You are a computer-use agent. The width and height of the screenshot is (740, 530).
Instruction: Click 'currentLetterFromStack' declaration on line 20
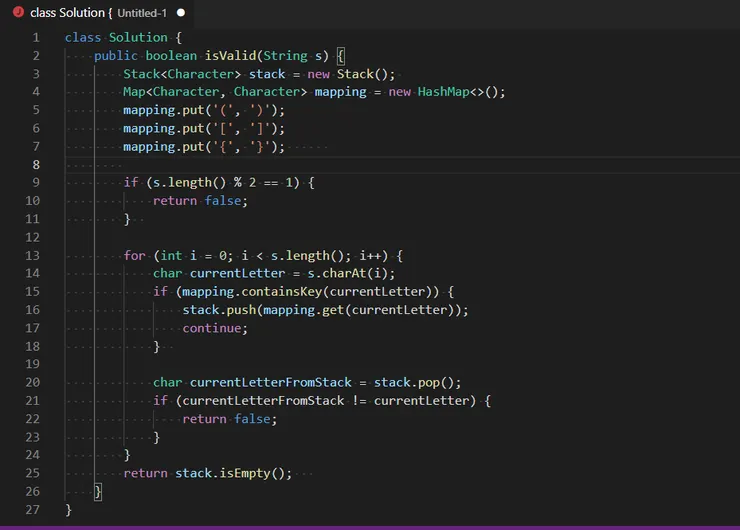coord(271,383)
